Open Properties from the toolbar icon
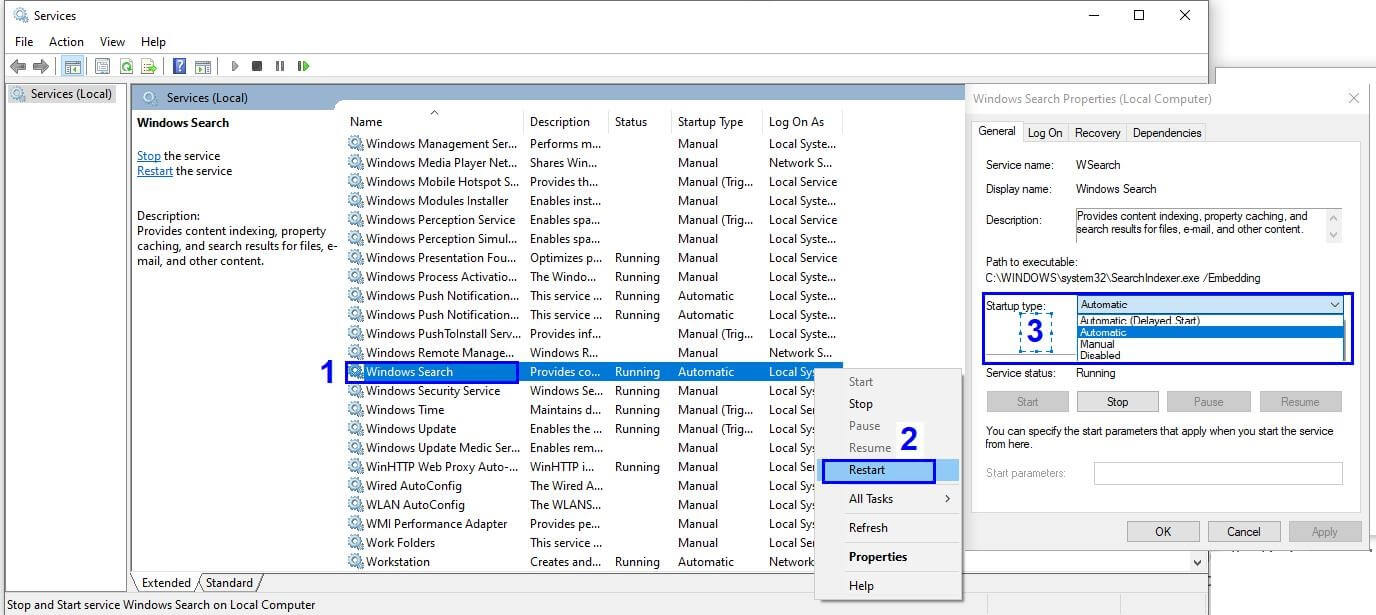 tap(102, 66)
